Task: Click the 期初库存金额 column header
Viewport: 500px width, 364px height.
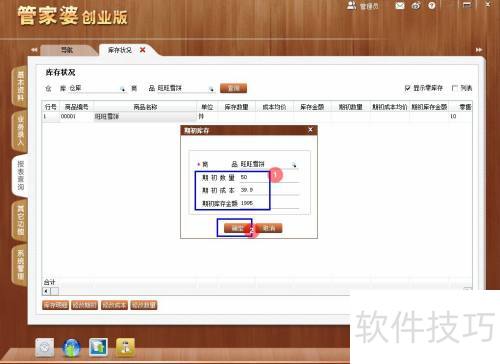Action: 429,107
